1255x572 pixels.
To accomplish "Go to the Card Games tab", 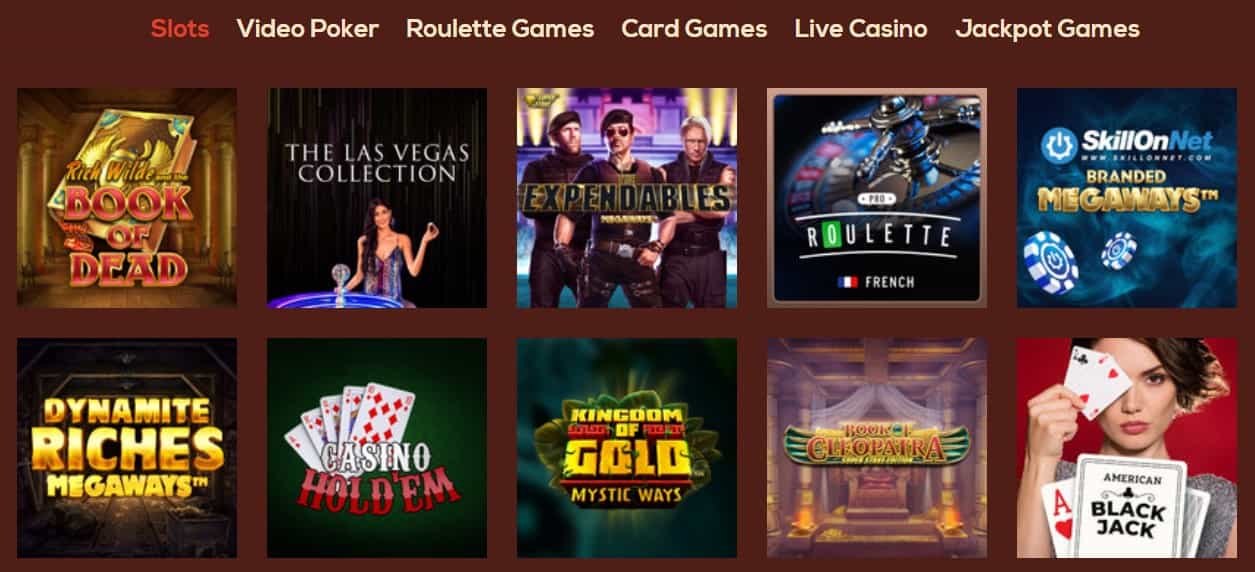I will tap(694, 29).
